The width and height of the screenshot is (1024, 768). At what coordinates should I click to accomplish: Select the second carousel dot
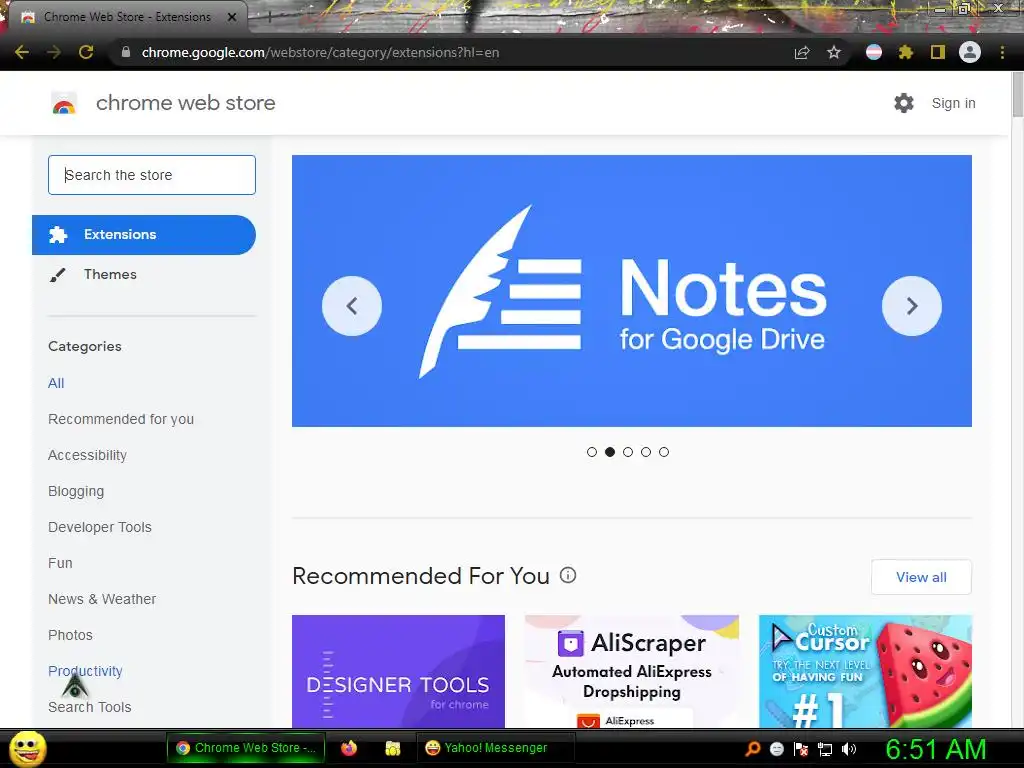(x=610, y=452)
